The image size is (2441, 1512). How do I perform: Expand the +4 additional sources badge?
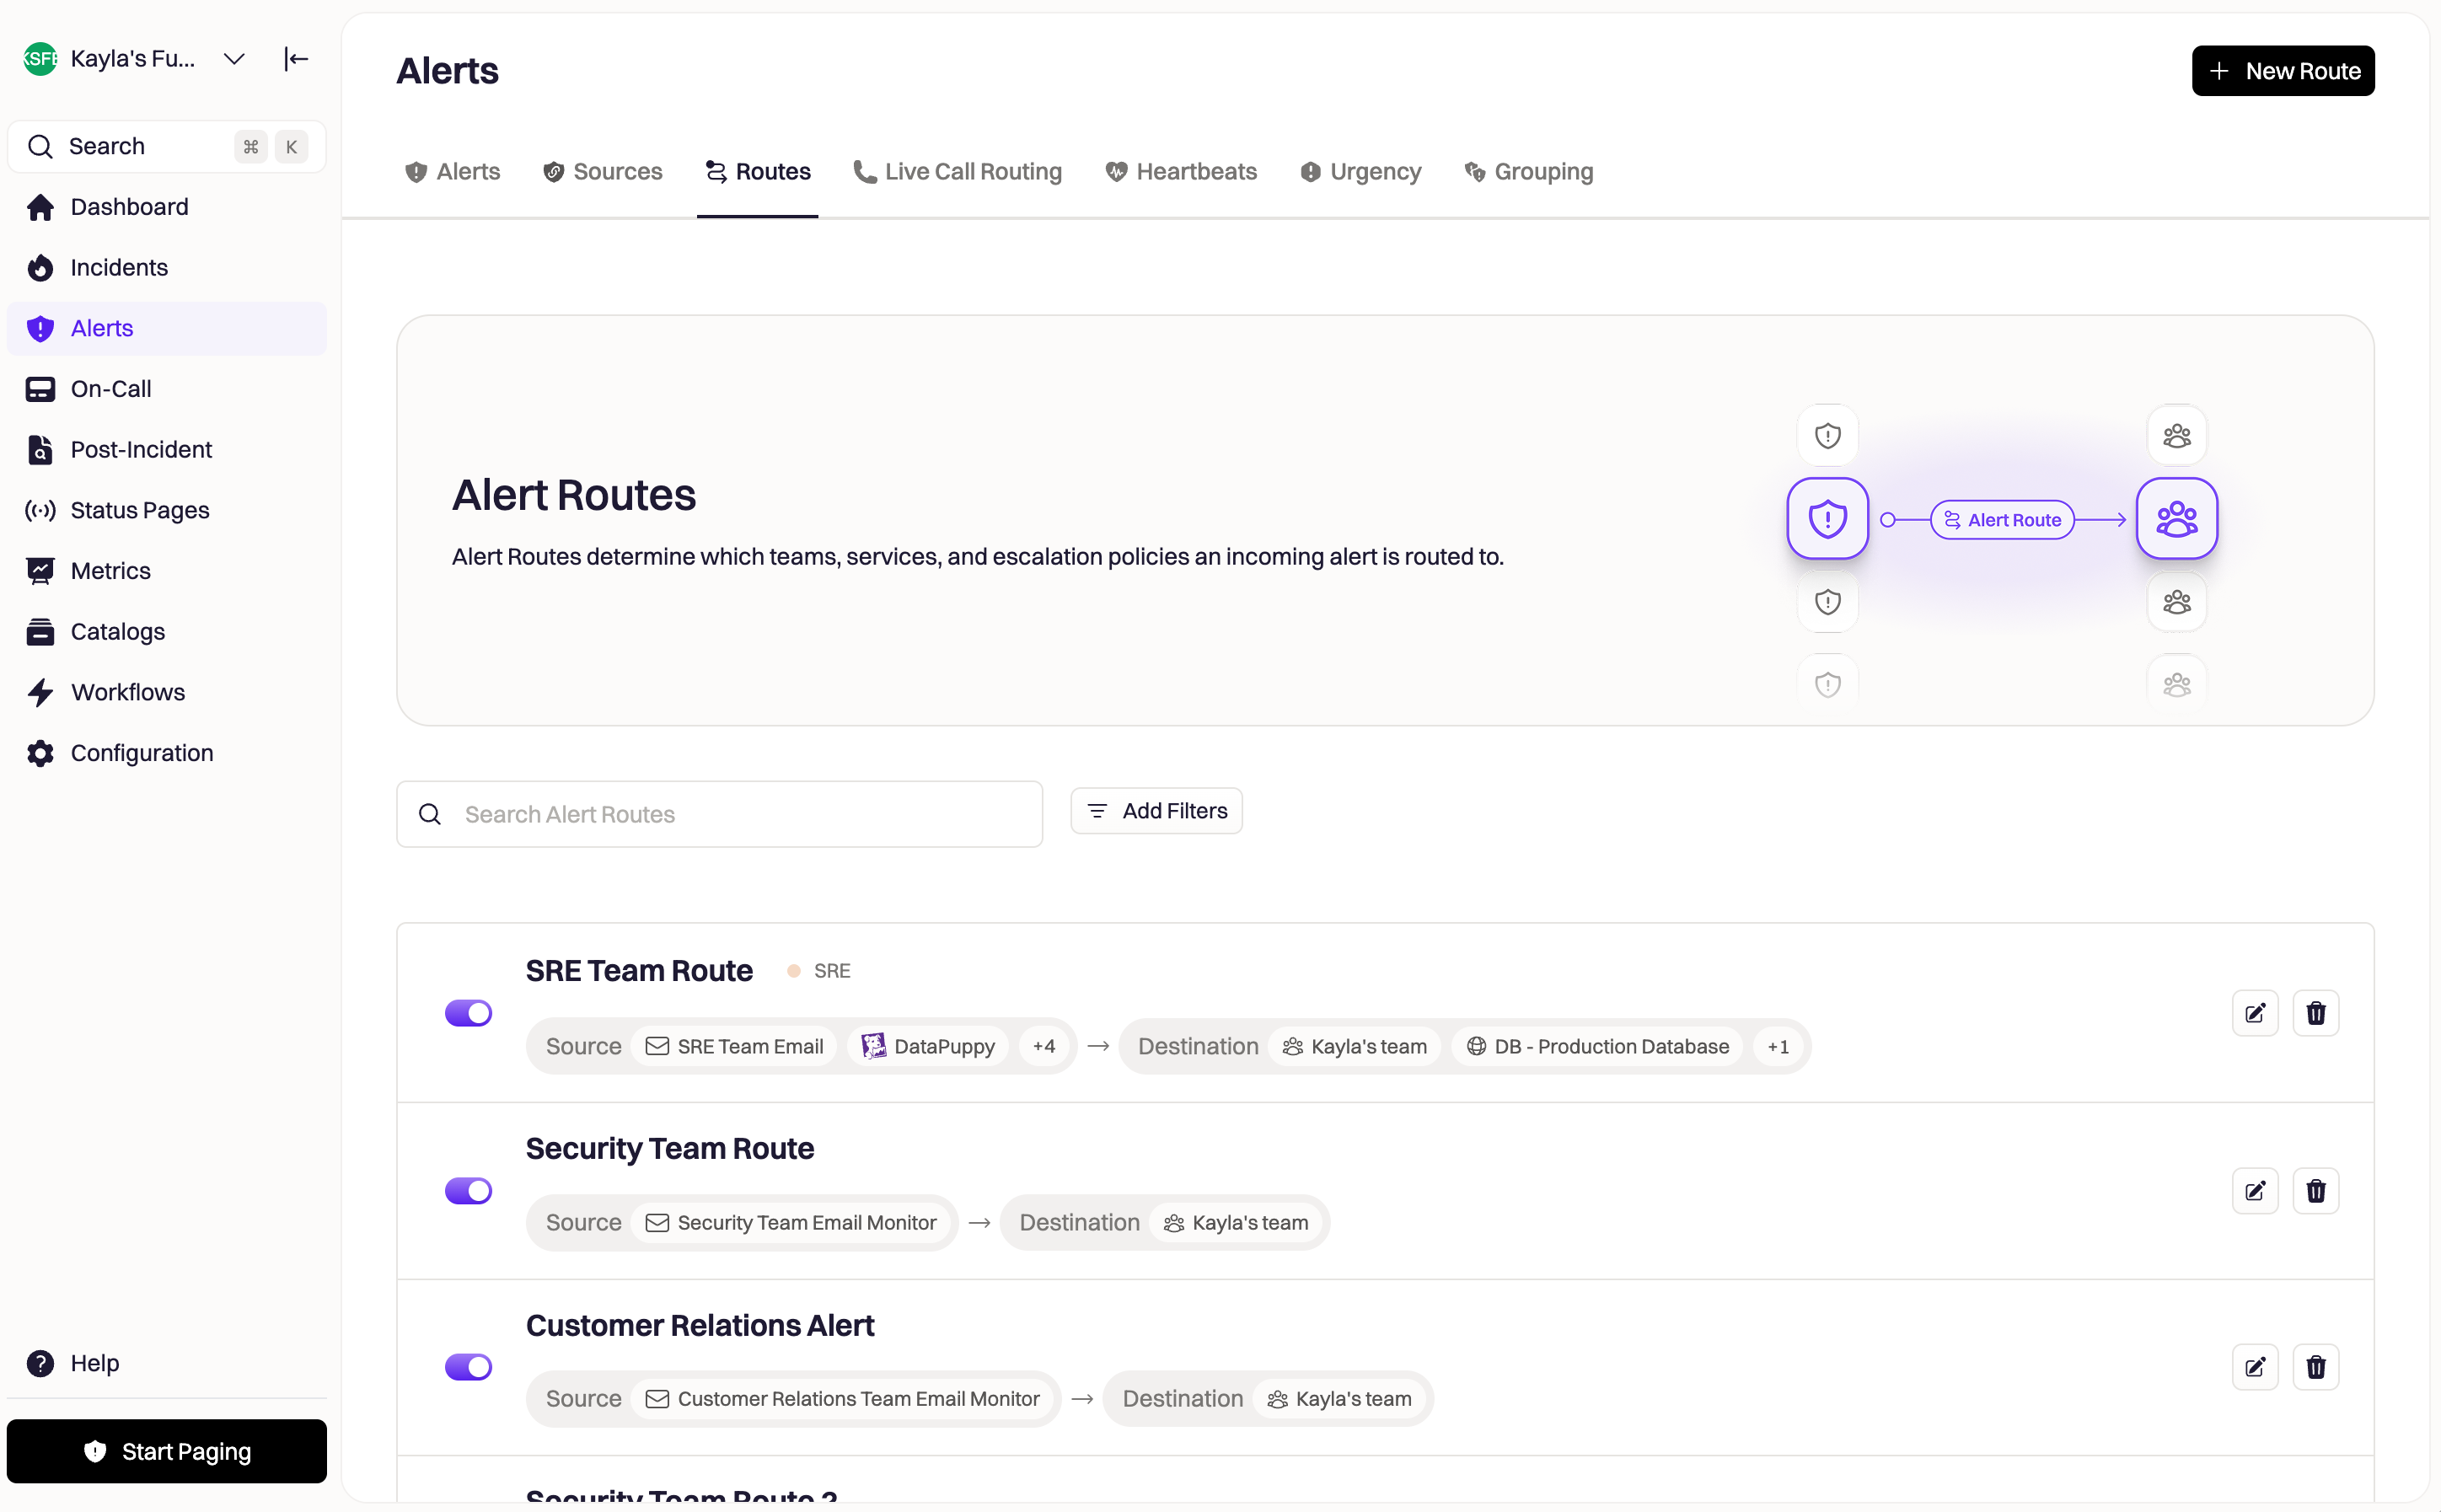(1043, 1046)
